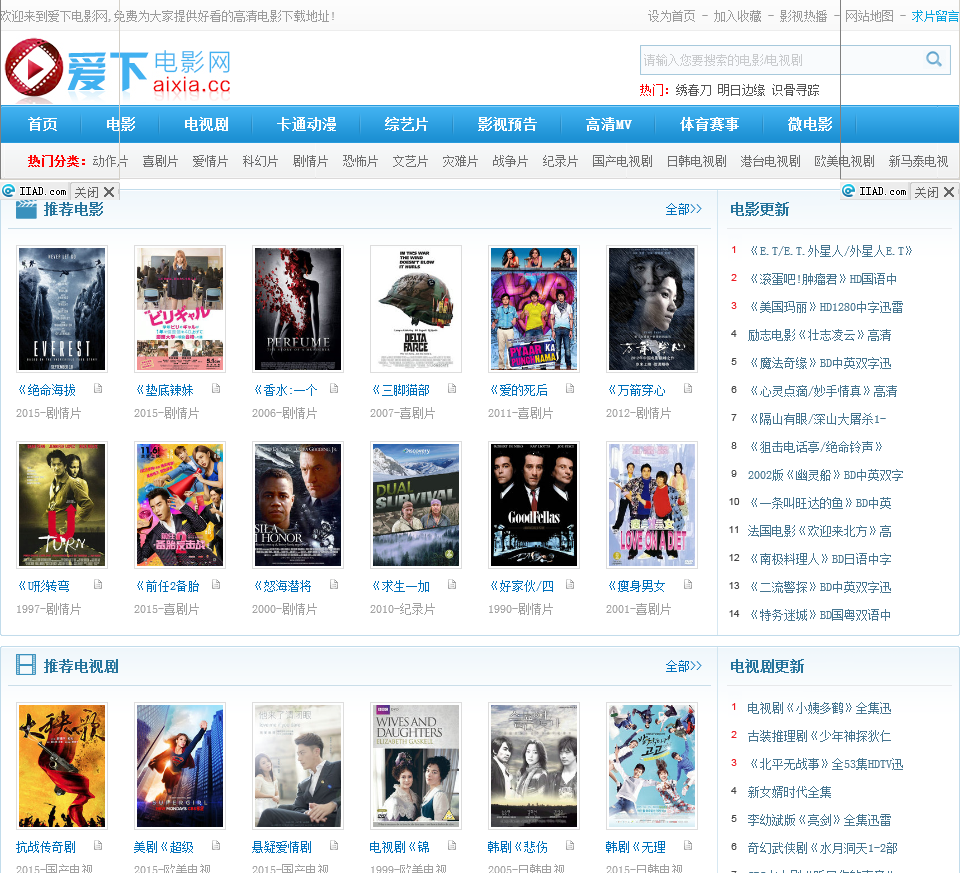The image size is (960, 873).
Task: Open 新女婿时代全集 TV update entry
Action: click(789, 792)
